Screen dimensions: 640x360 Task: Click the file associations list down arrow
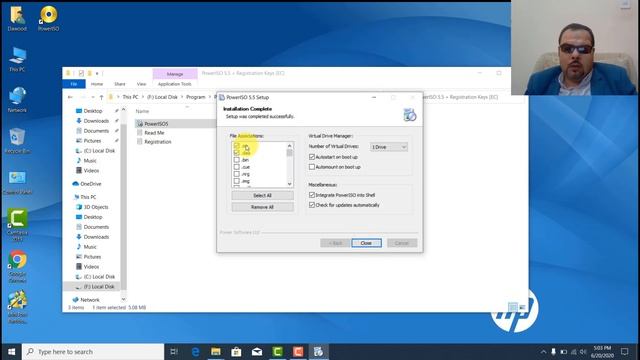[290, 184]
